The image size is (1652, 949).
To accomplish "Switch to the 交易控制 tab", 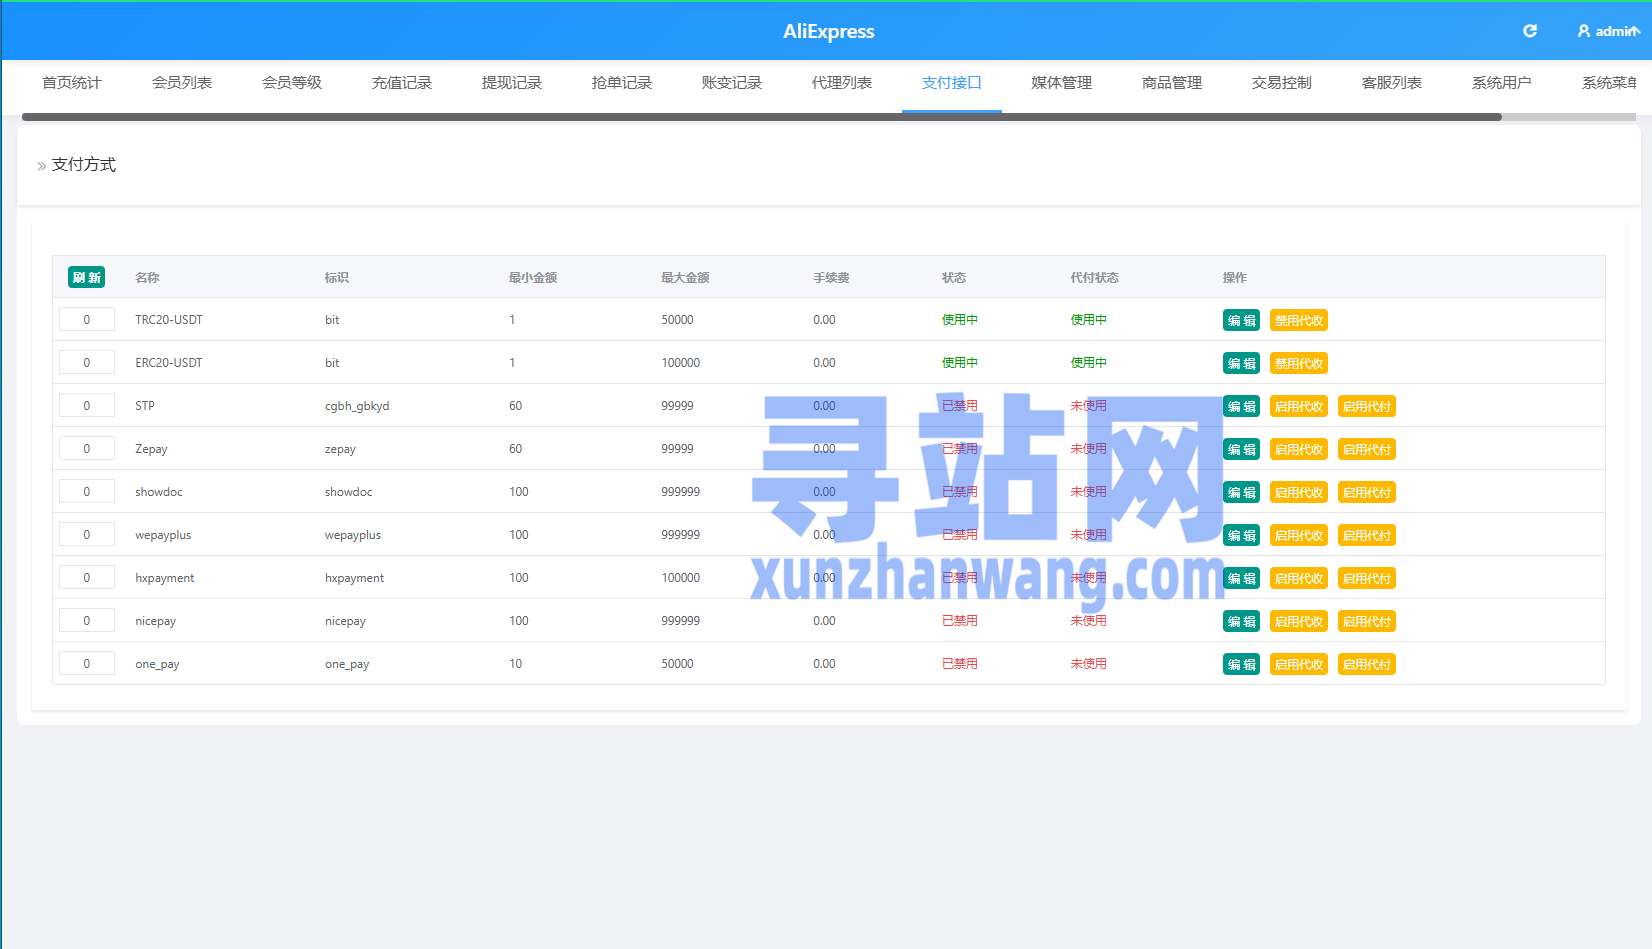I will pos(1282,83).
